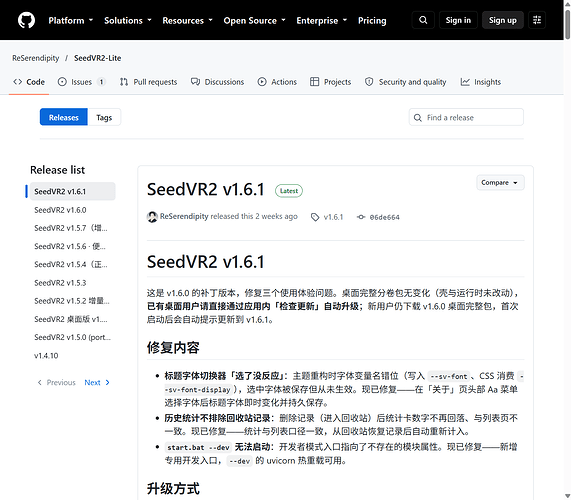571x500 pixels.
Task: Select SeedVR2 v1.5.4 in release list
Action: tap(72, 265)
